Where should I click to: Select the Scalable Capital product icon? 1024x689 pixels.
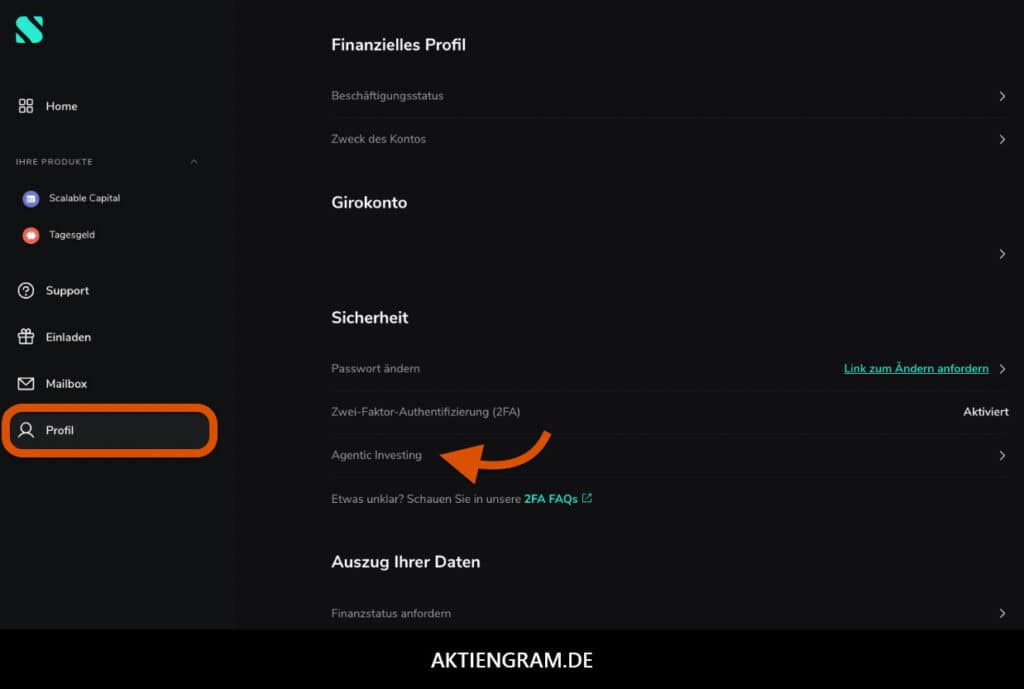31,199
